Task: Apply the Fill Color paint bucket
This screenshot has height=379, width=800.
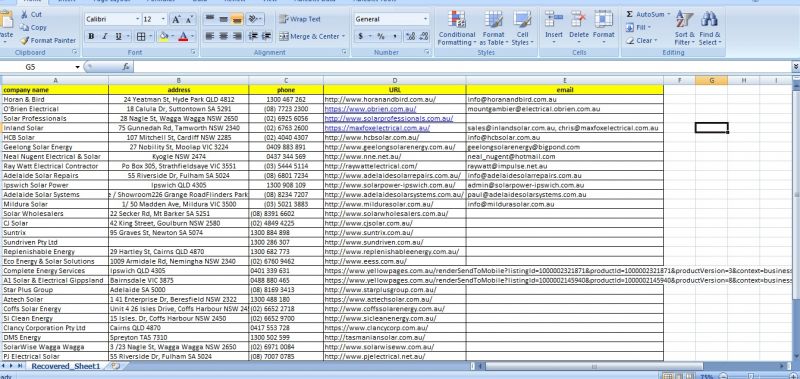Action: point(163,36)
